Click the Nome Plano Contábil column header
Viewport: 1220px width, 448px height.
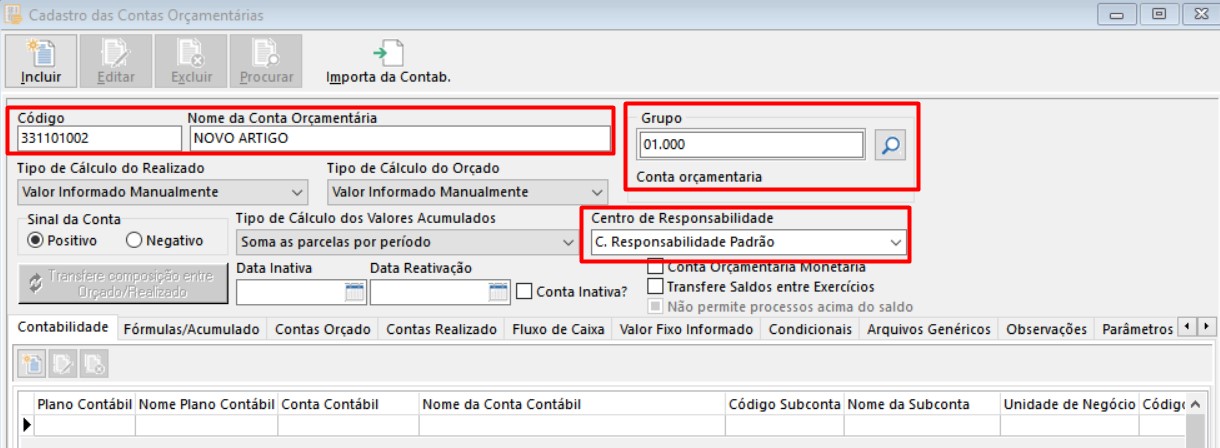point(206,404)
